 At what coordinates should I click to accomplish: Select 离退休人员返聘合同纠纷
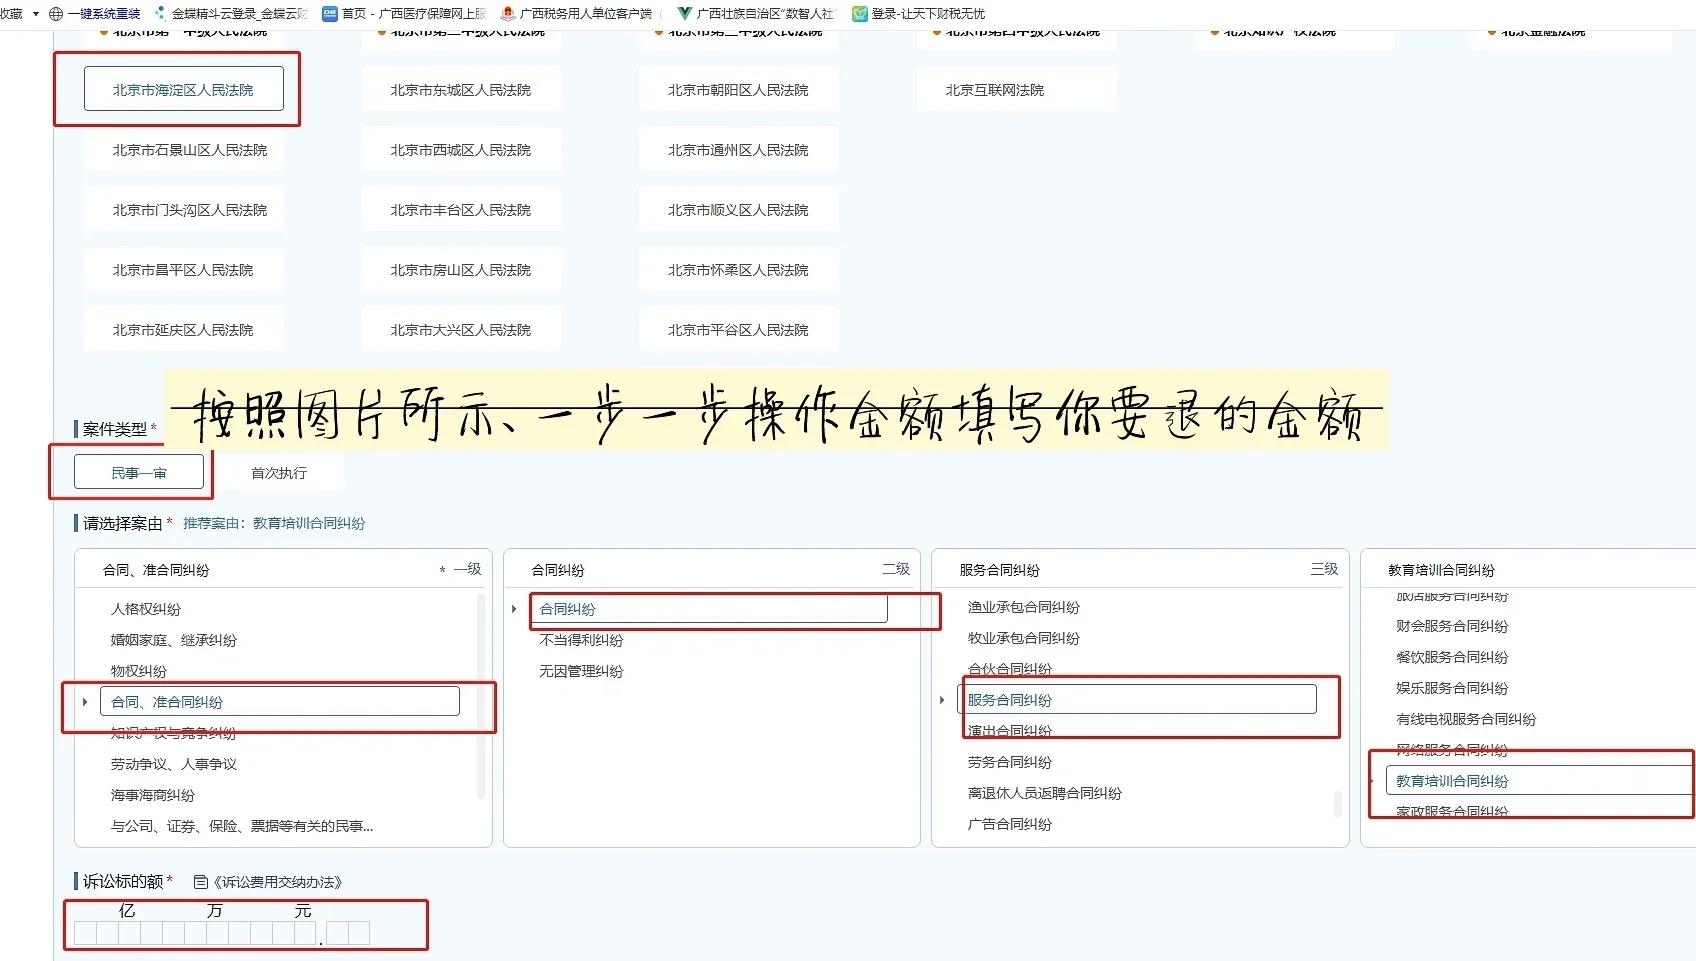(1045, 793)
